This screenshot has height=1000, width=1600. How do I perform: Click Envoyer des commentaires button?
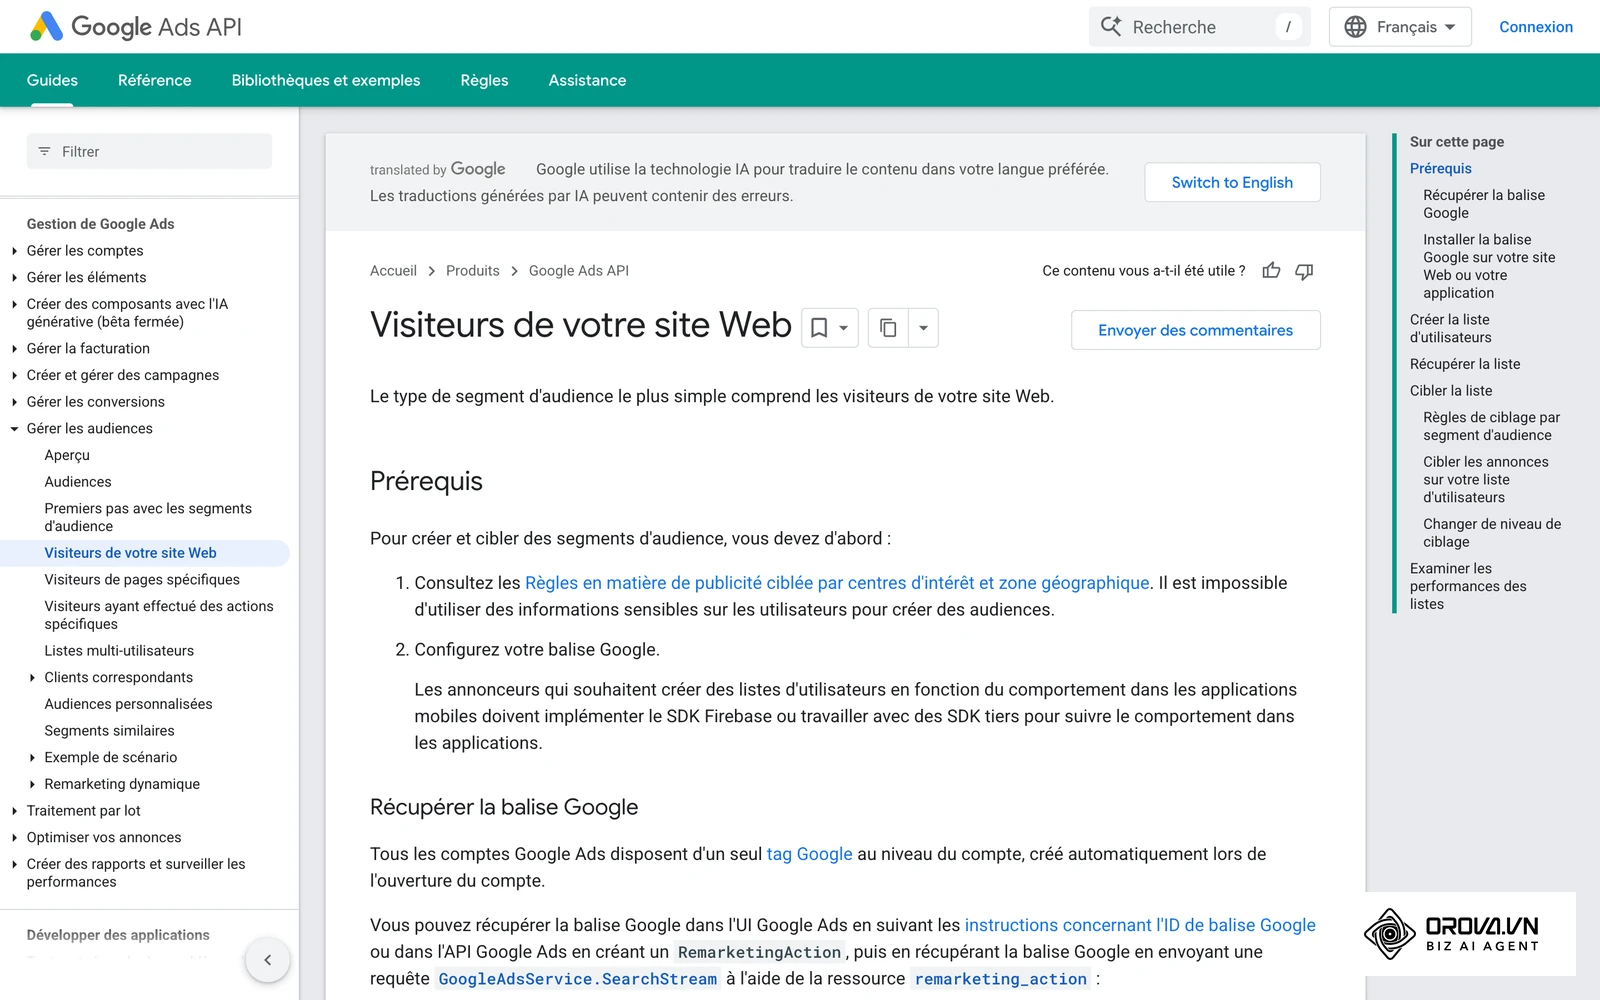point(1195,330)
